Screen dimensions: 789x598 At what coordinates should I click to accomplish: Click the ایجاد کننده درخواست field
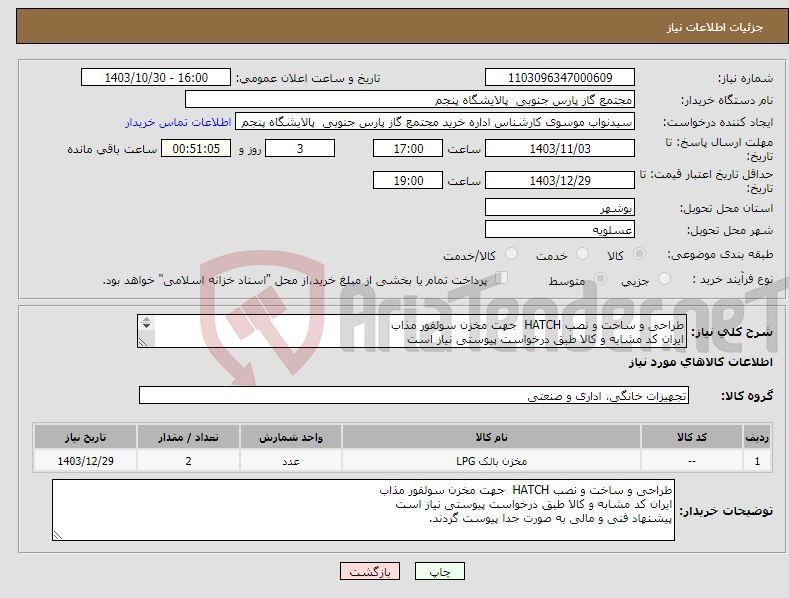tap(435, 121)
